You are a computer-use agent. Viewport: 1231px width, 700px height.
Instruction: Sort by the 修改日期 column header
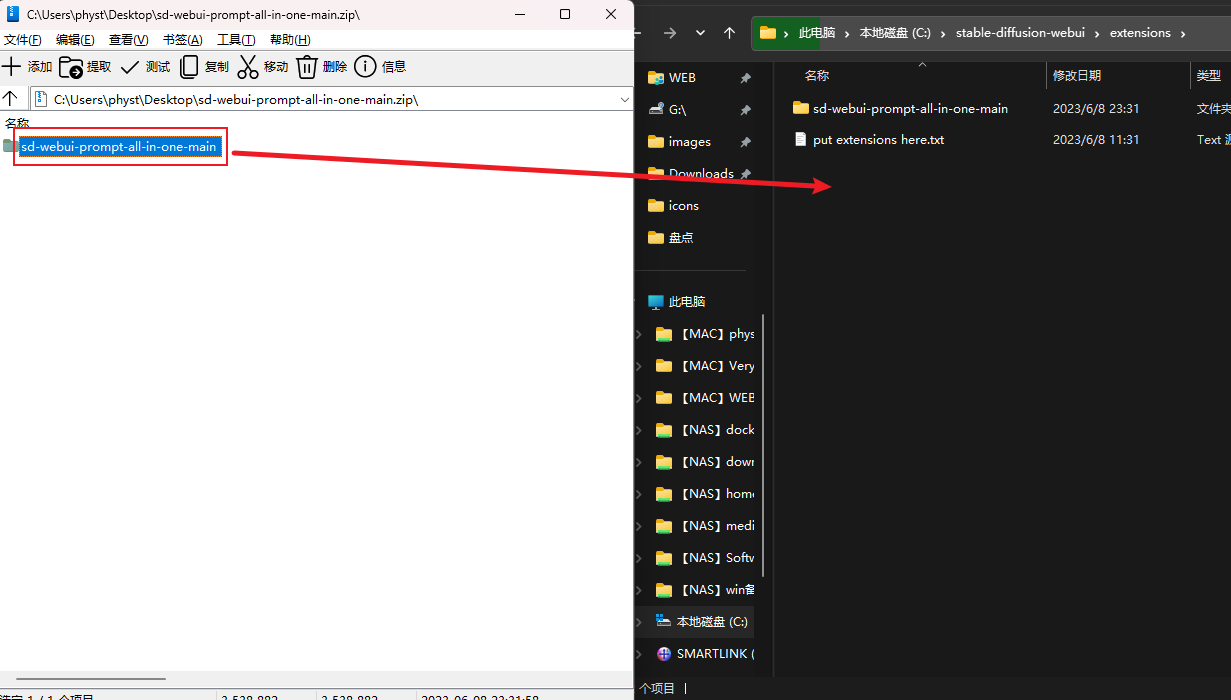[1077, 76]
